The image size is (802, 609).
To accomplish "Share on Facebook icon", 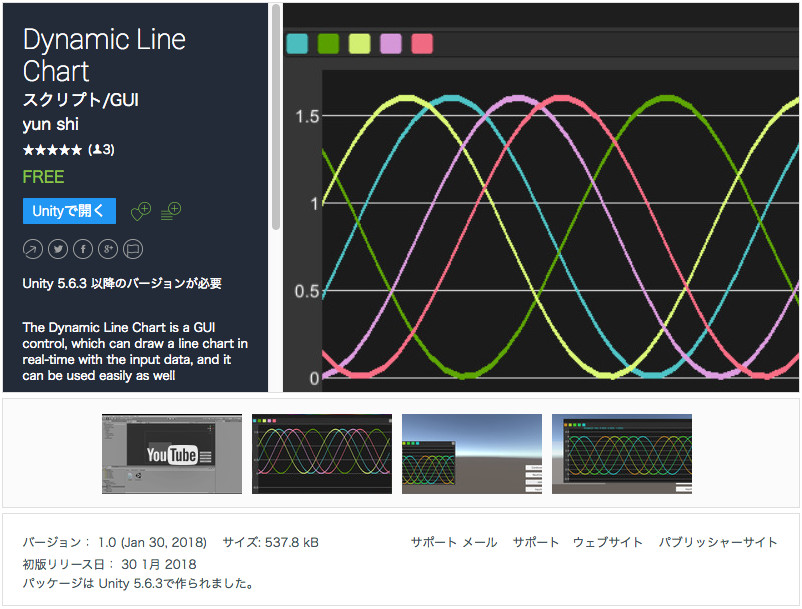I will click(83, 249).
